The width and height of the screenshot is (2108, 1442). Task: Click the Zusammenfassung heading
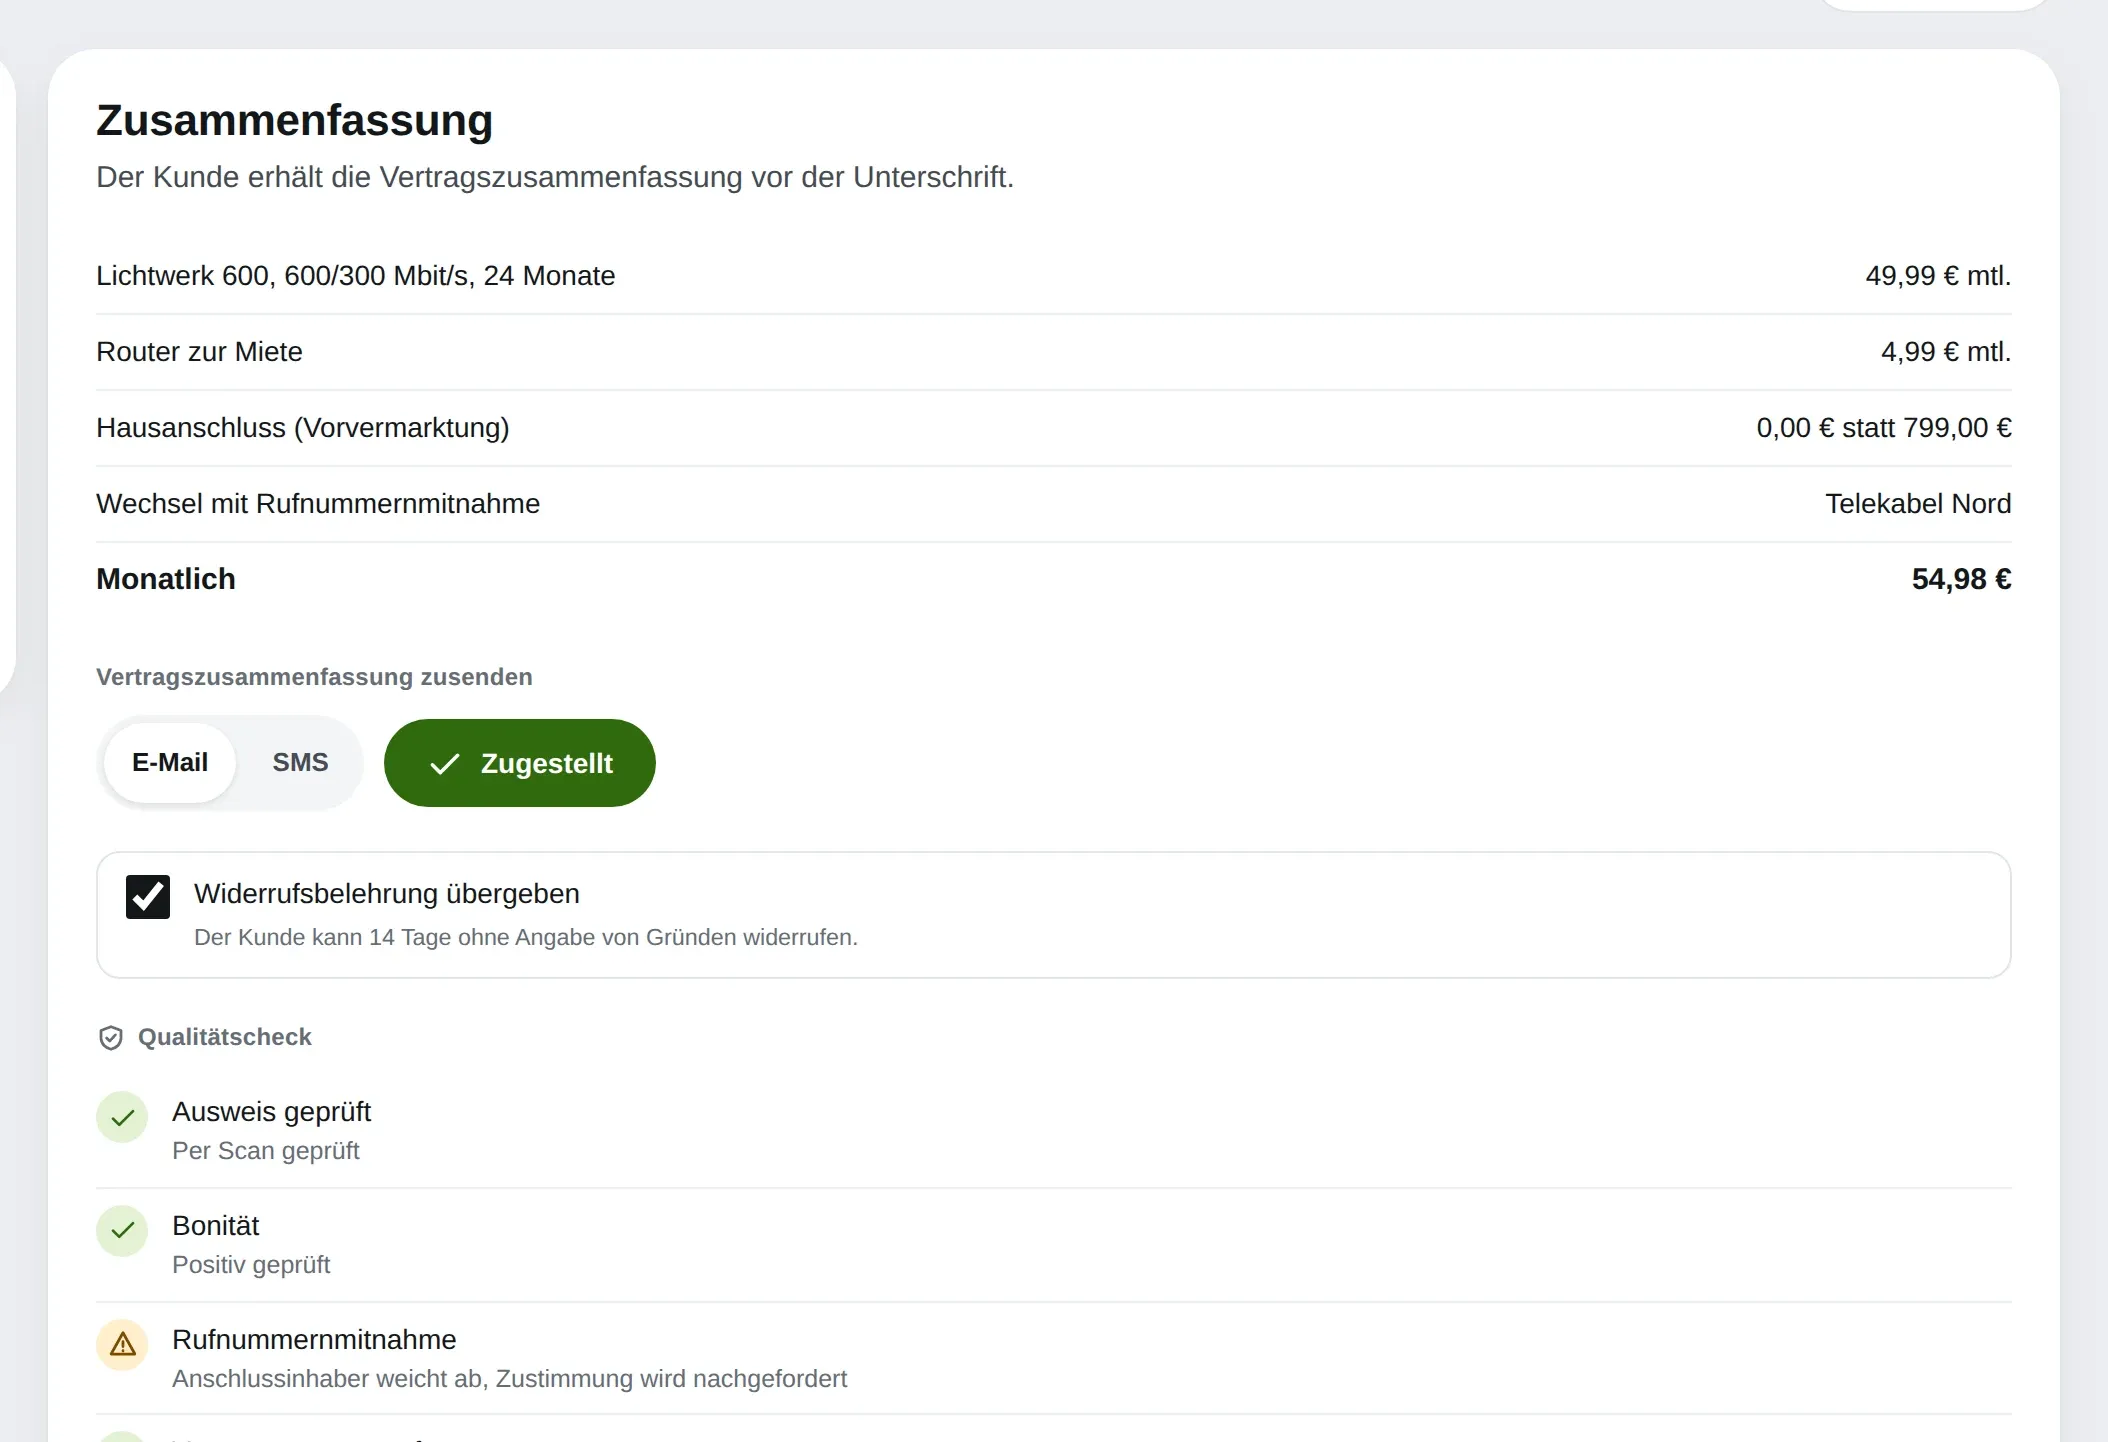pos(294,121)
